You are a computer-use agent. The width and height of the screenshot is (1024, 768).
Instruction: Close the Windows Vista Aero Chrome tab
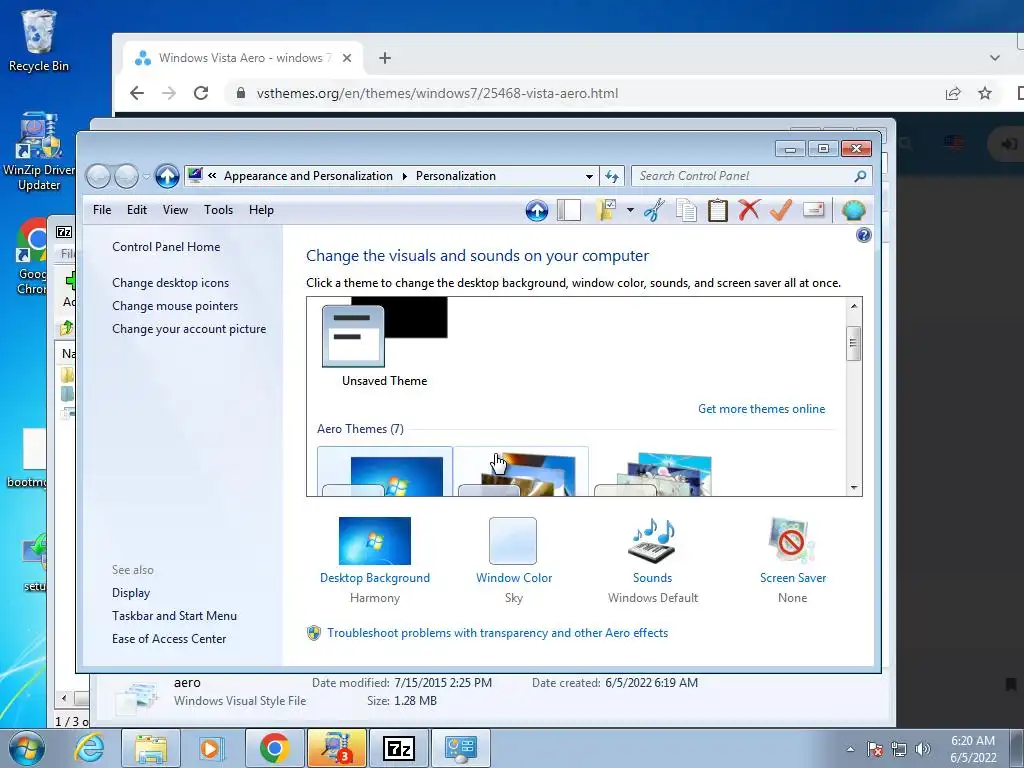(x=347, y=58)
